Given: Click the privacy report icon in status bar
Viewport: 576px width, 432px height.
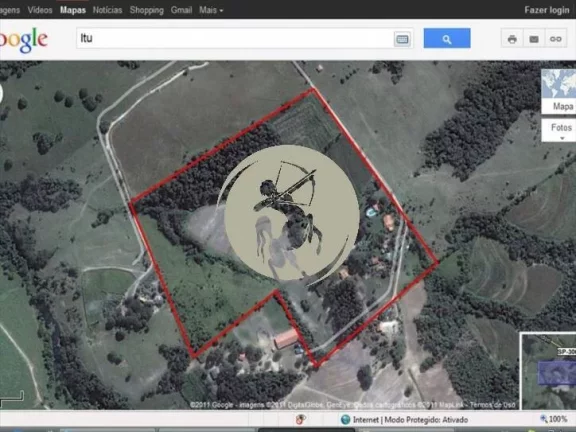Looking at the screenshot, I should [x=301, y=419].
